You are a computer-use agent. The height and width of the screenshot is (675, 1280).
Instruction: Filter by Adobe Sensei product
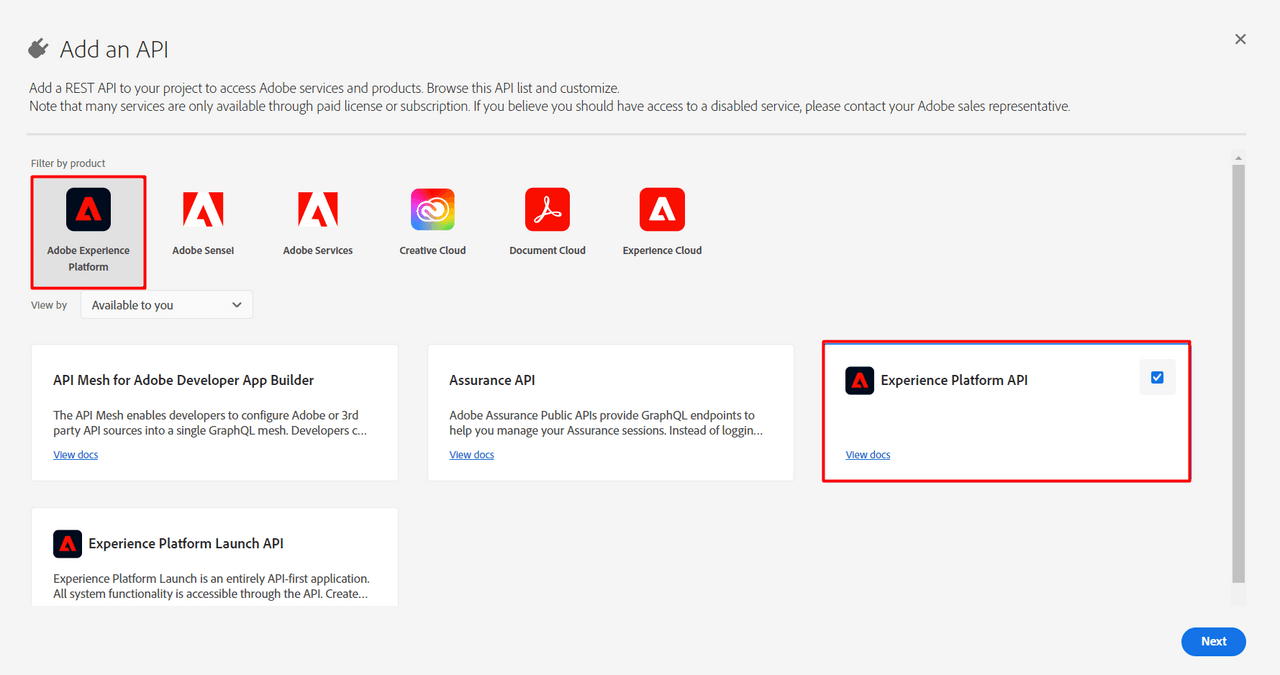click(x=203, y=221)
